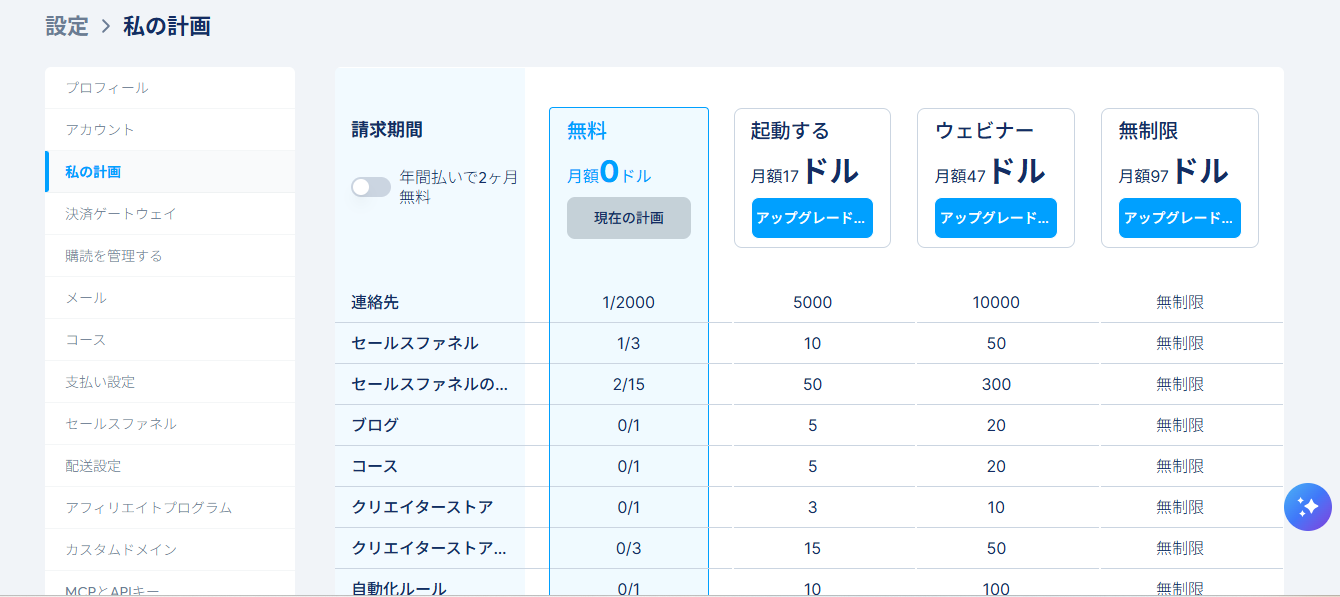Click the ブログ row label
Viewport: 1340px width, 597px height.
(x=375, y=425)
